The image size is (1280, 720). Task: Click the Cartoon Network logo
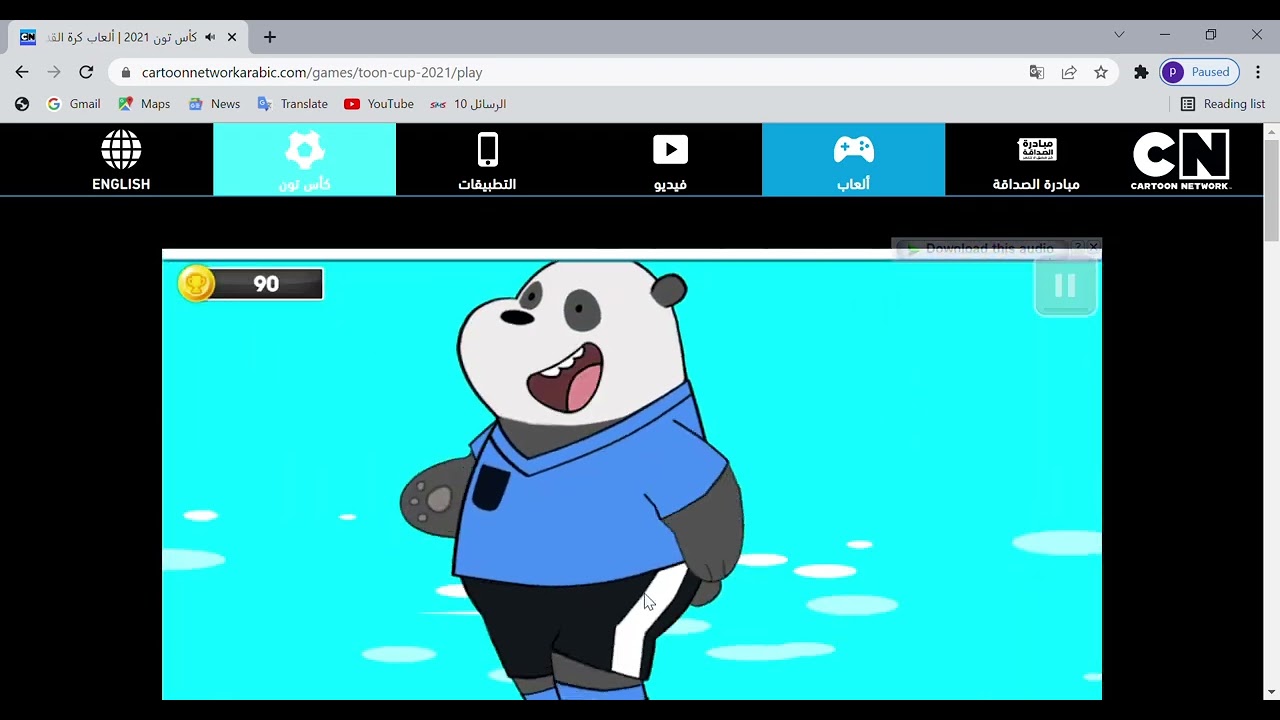pyautogui.click(x=1180, y=160)
